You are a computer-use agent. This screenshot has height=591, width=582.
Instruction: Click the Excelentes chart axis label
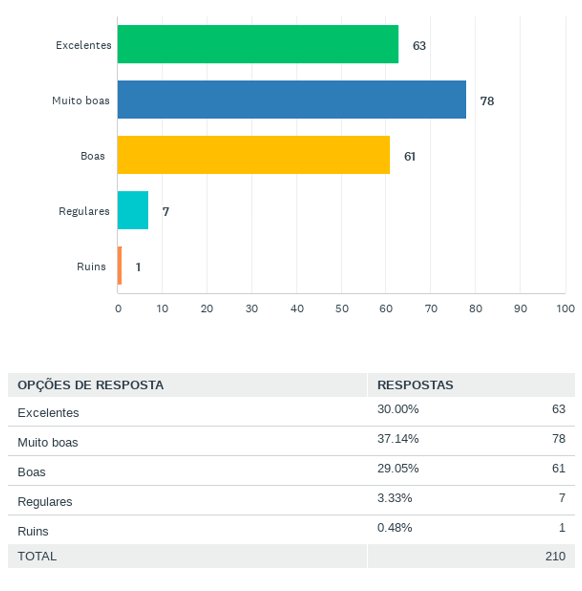(x=84, y=45)
